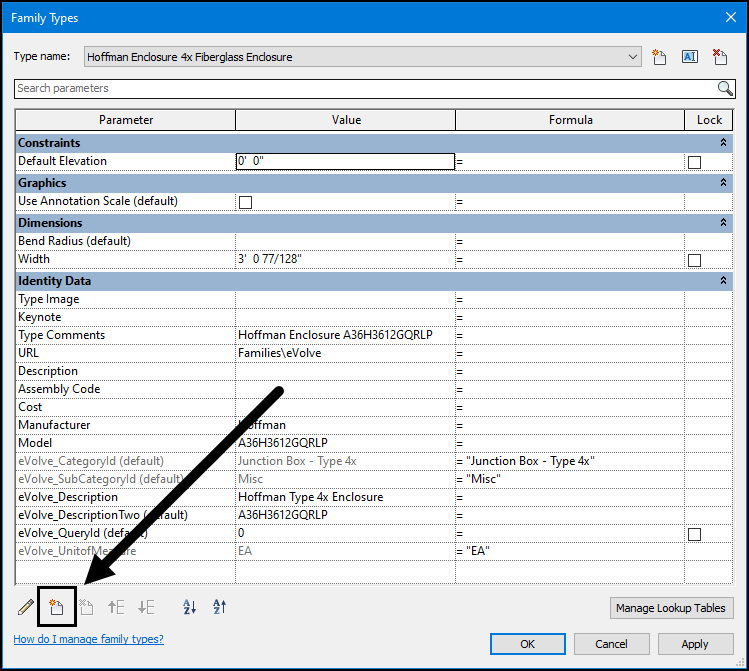Image resolution: width=749 pixels, height=671 pixels.
Task: Click the New Type icon beside type name
Action: pos(659,57)
